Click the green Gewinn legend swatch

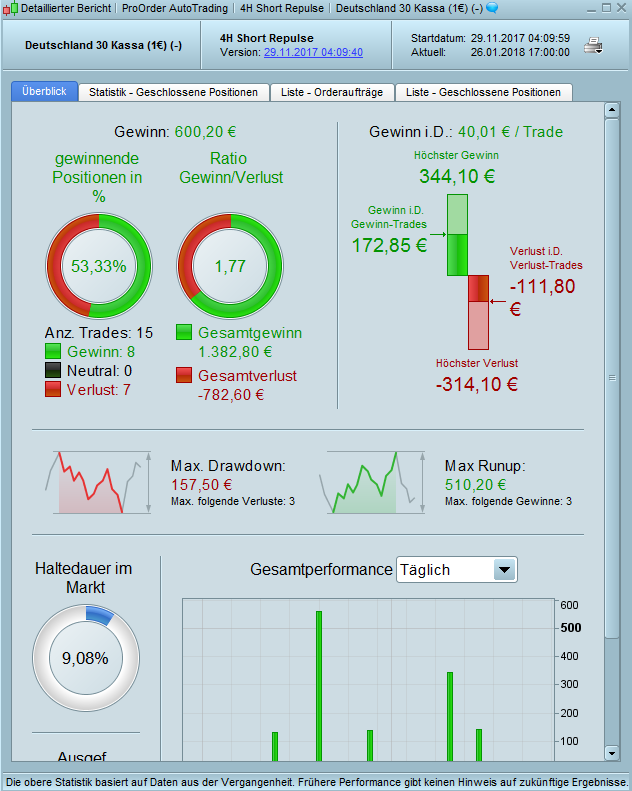(53, 351)
